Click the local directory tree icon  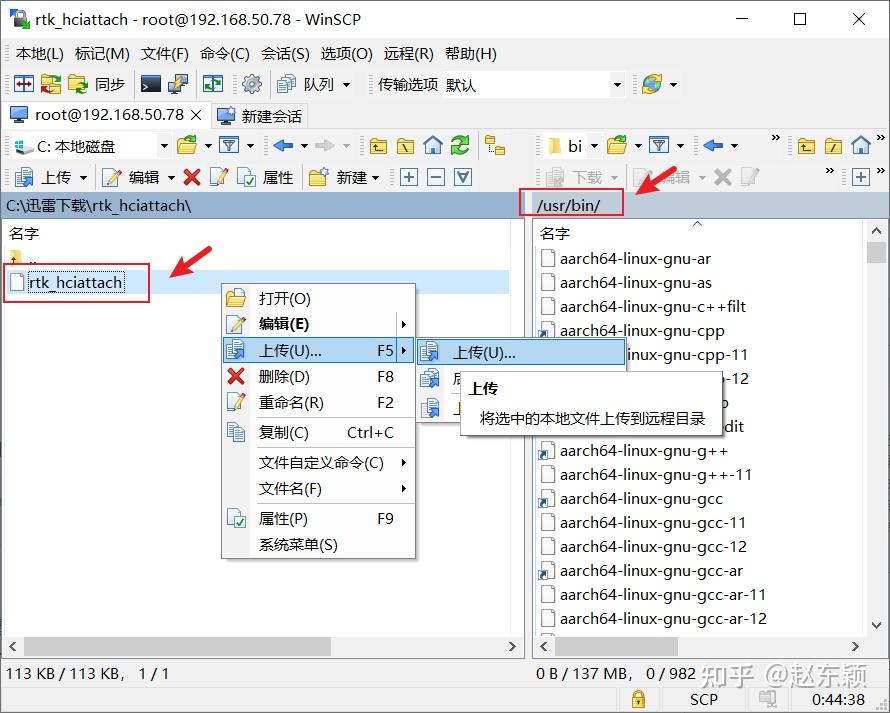(494, 145)
